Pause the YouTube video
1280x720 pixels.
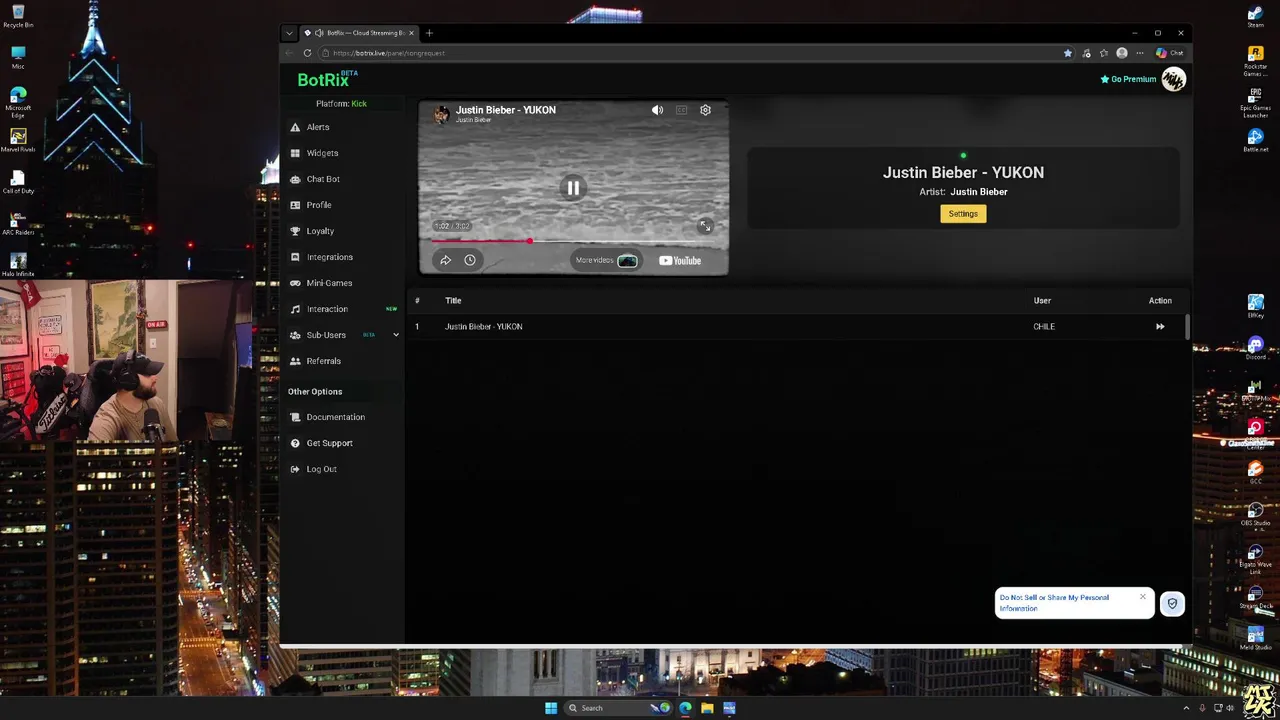tap(573, 188)
